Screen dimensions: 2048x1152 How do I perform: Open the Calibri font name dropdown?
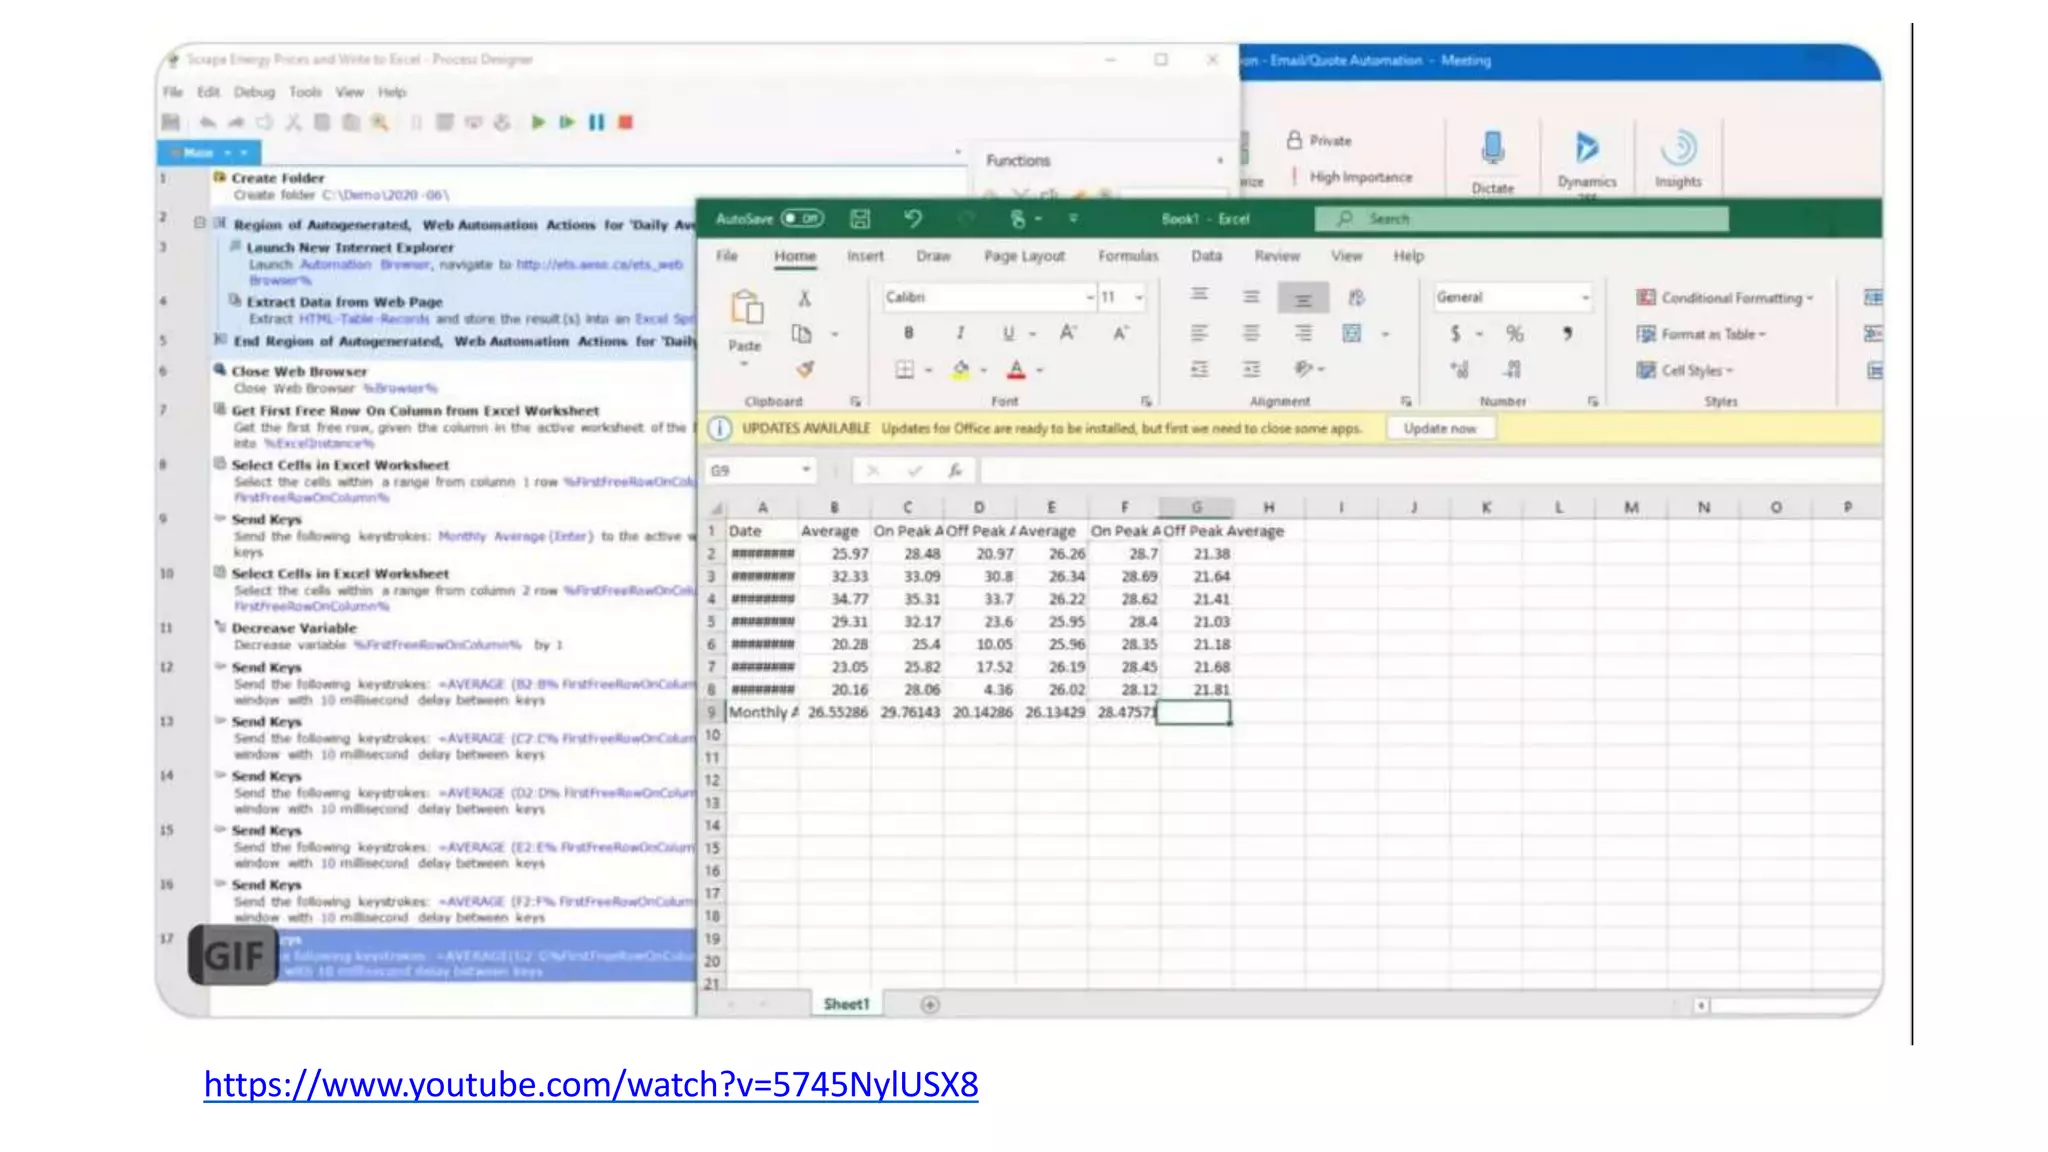[x=1089, y=297]
